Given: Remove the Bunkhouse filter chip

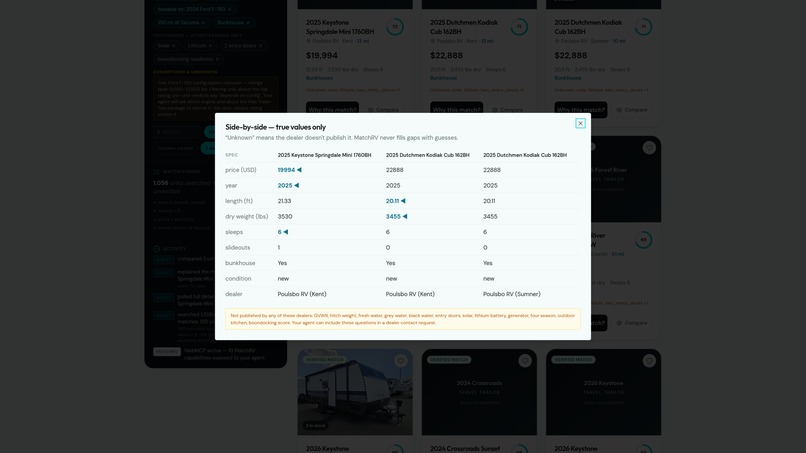Looking at the screenshot, I should 248,23.
